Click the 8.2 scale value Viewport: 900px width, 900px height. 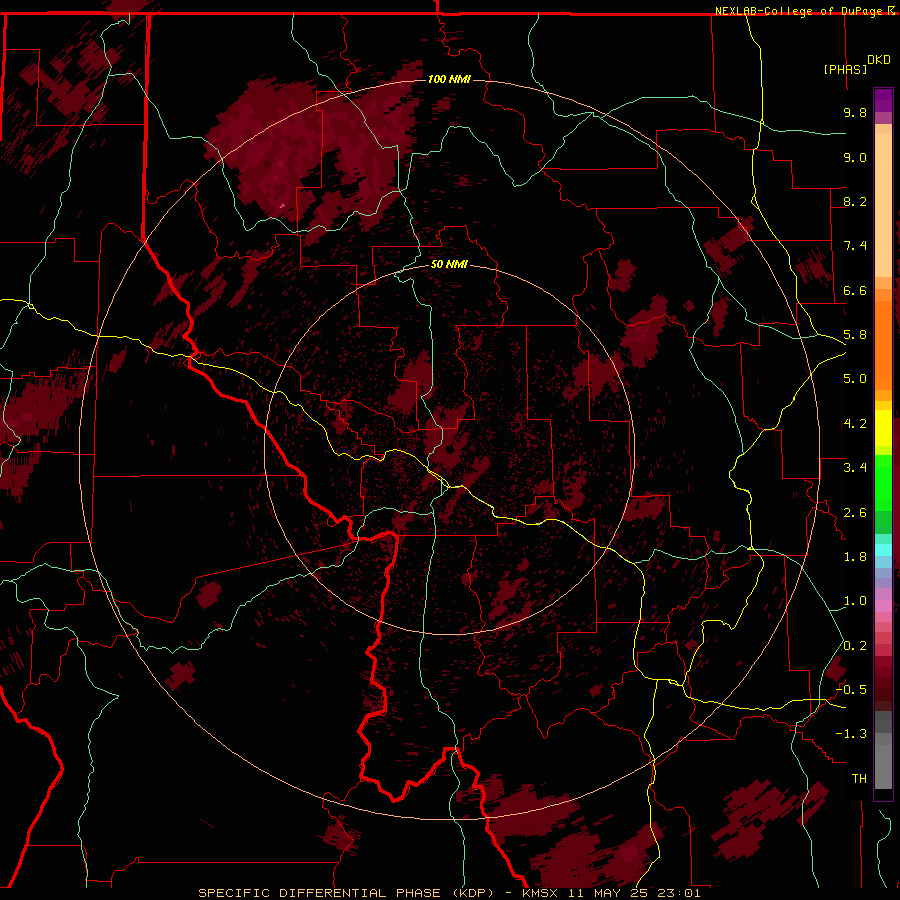(855, 201)
